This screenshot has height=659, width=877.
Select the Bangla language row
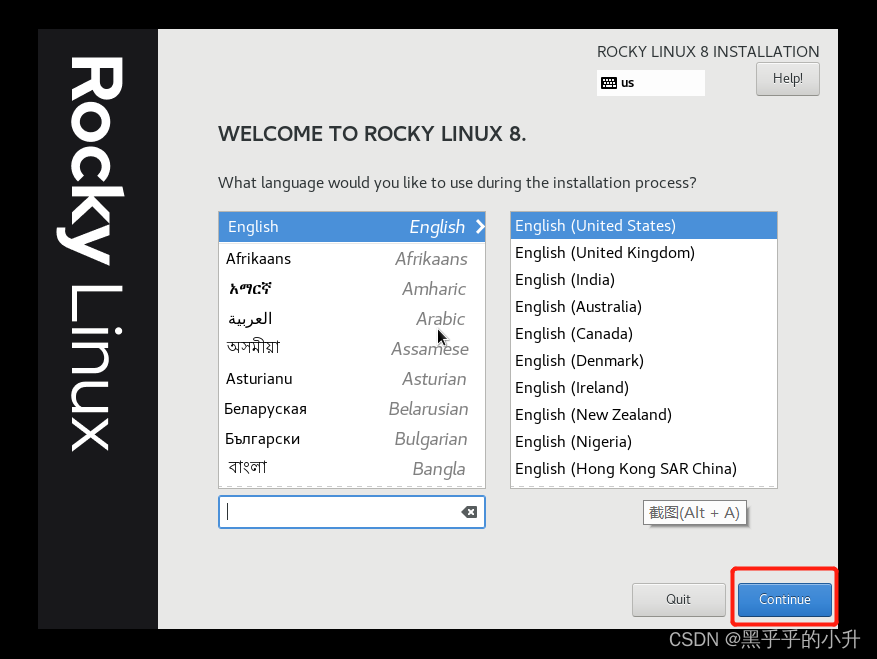(352, 469)
